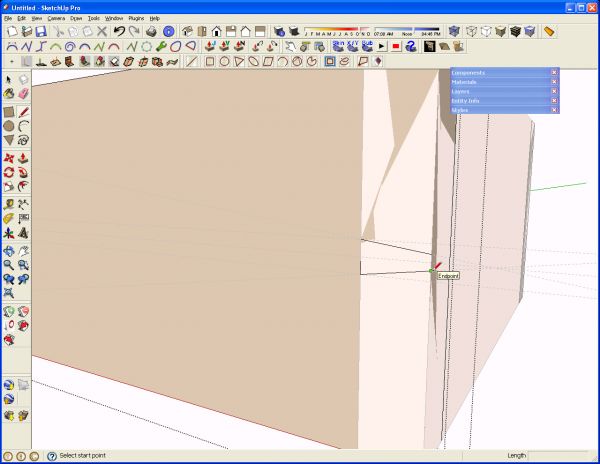The height and width of the screenshot is (464, 600).
Task: Activate the Orbit camera tool
Action: pos(9,251)
